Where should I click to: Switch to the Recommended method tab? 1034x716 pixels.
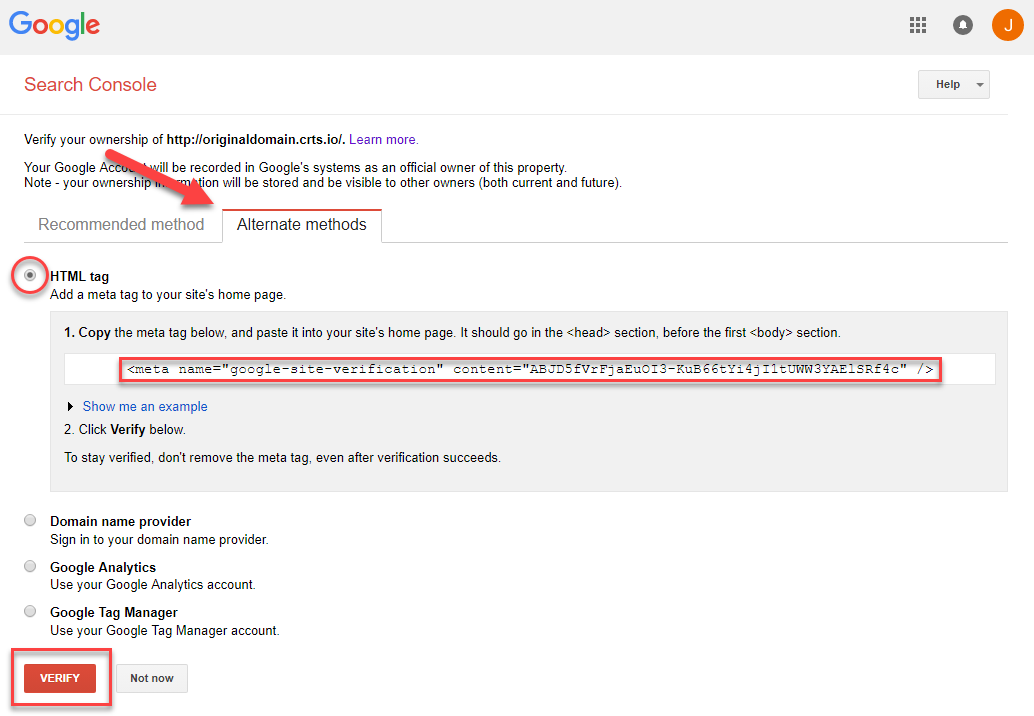coord(121,225)
